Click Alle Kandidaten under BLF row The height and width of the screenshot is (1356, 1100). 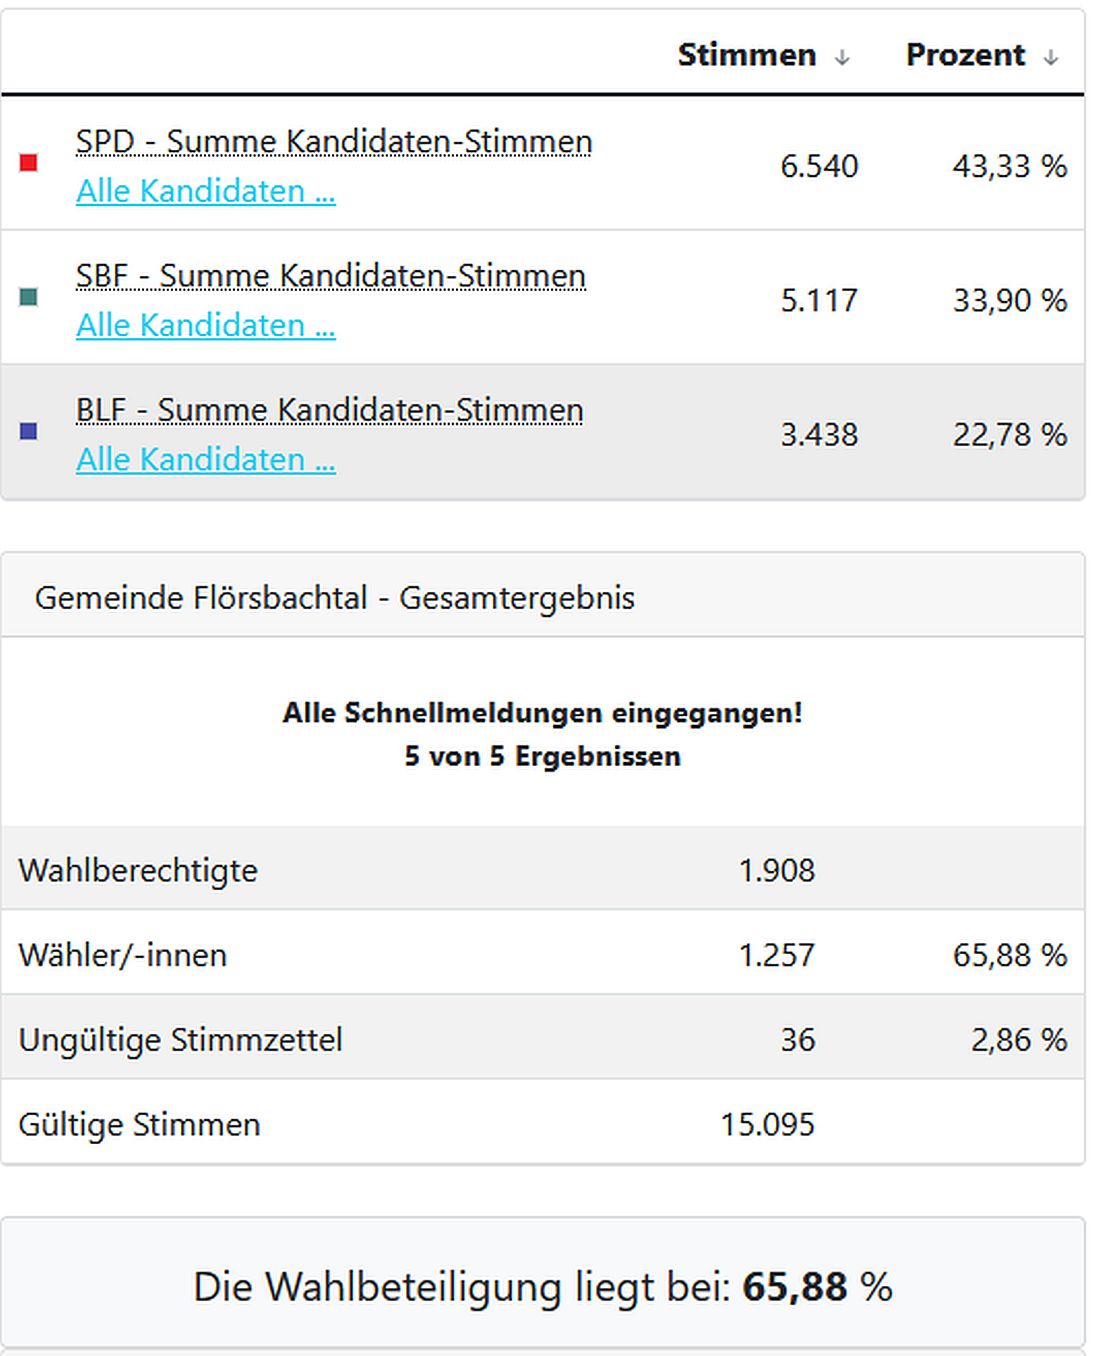[205, 459]
